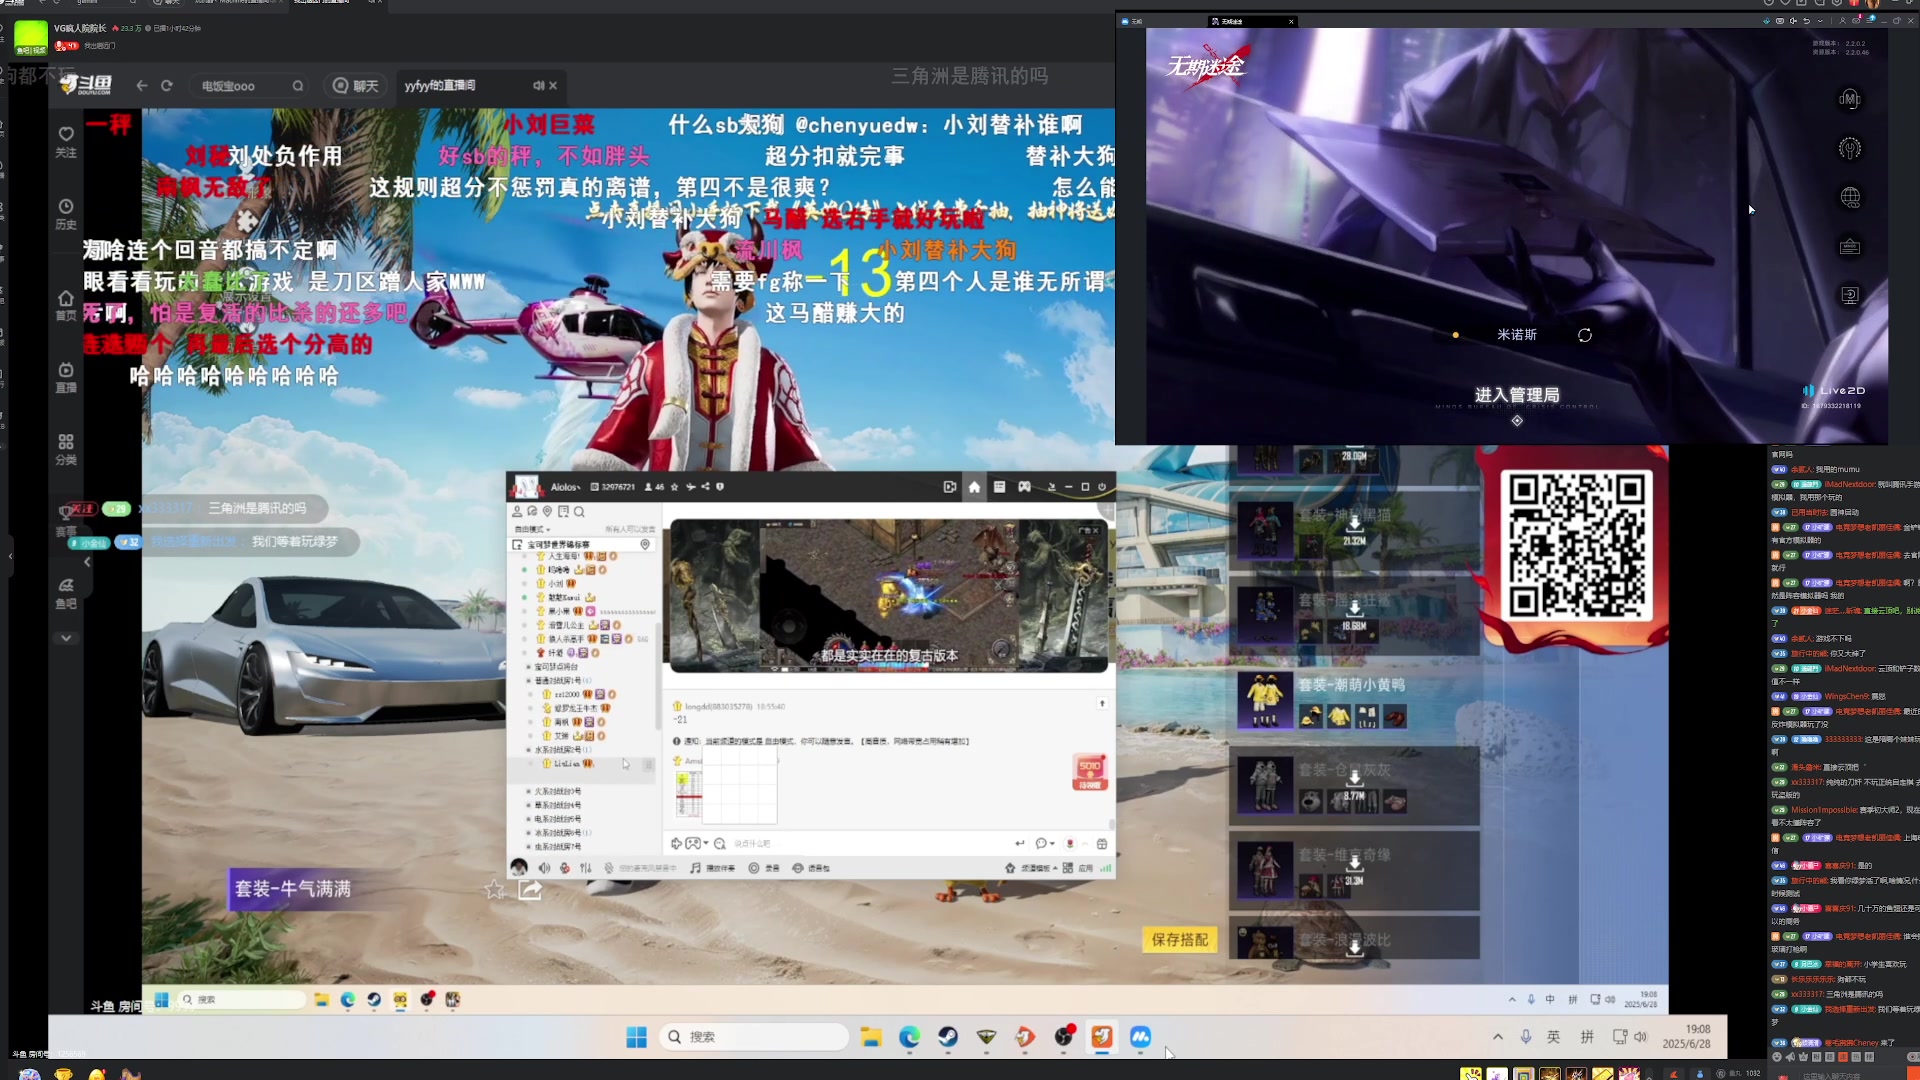Open 历史 in the Douyu sidebar

[66, 214]
